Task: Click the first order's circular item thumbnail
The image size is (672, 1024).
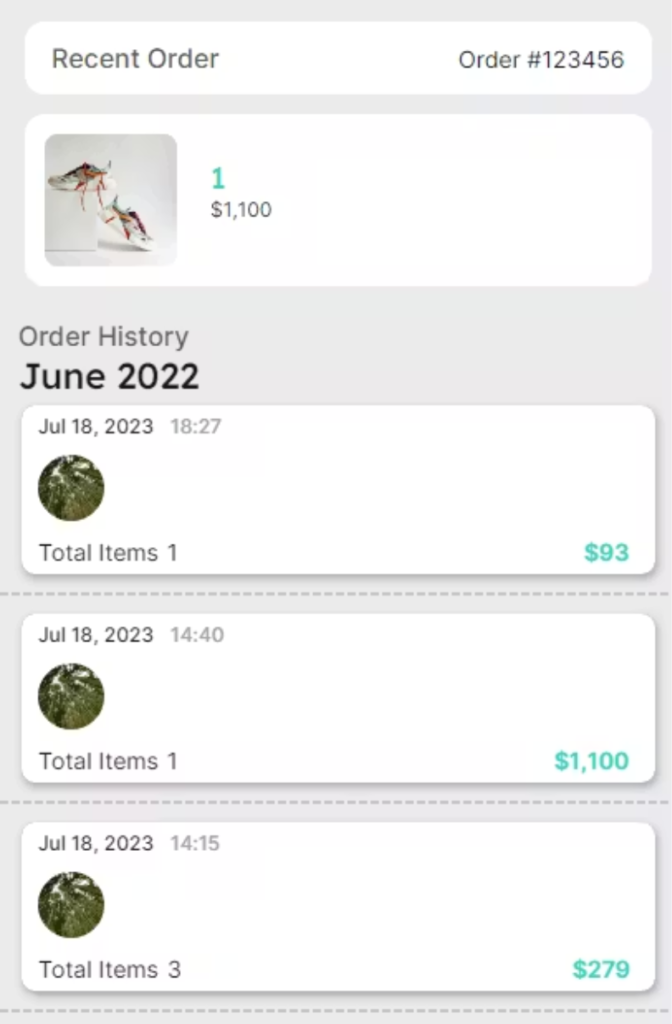Action: click(70, 487)
